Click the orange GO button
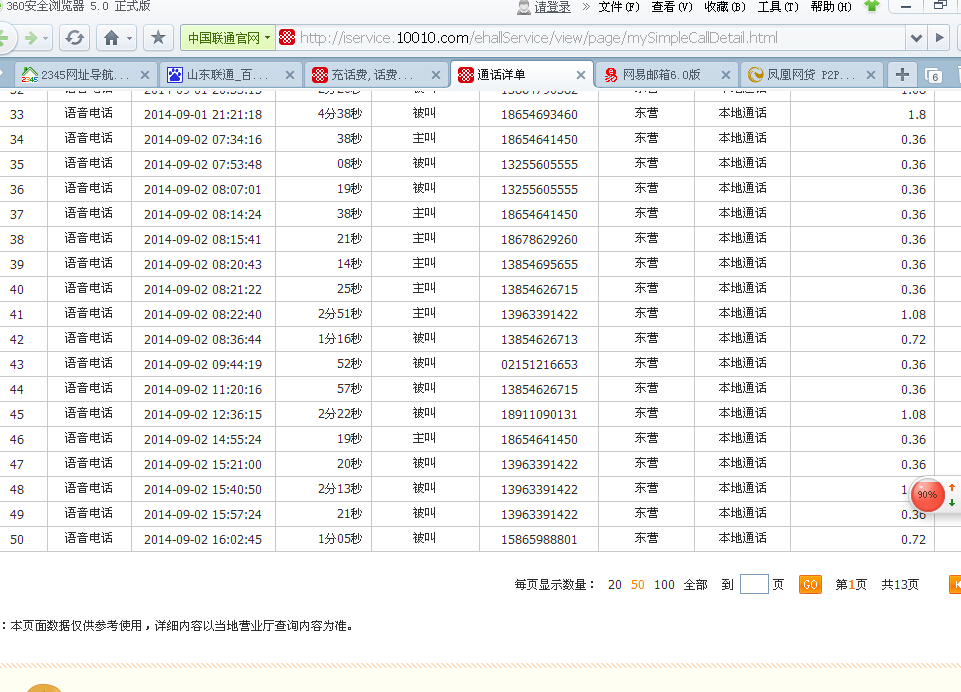Viewport: 961px width, 692px height. click(x=810, y=585)
